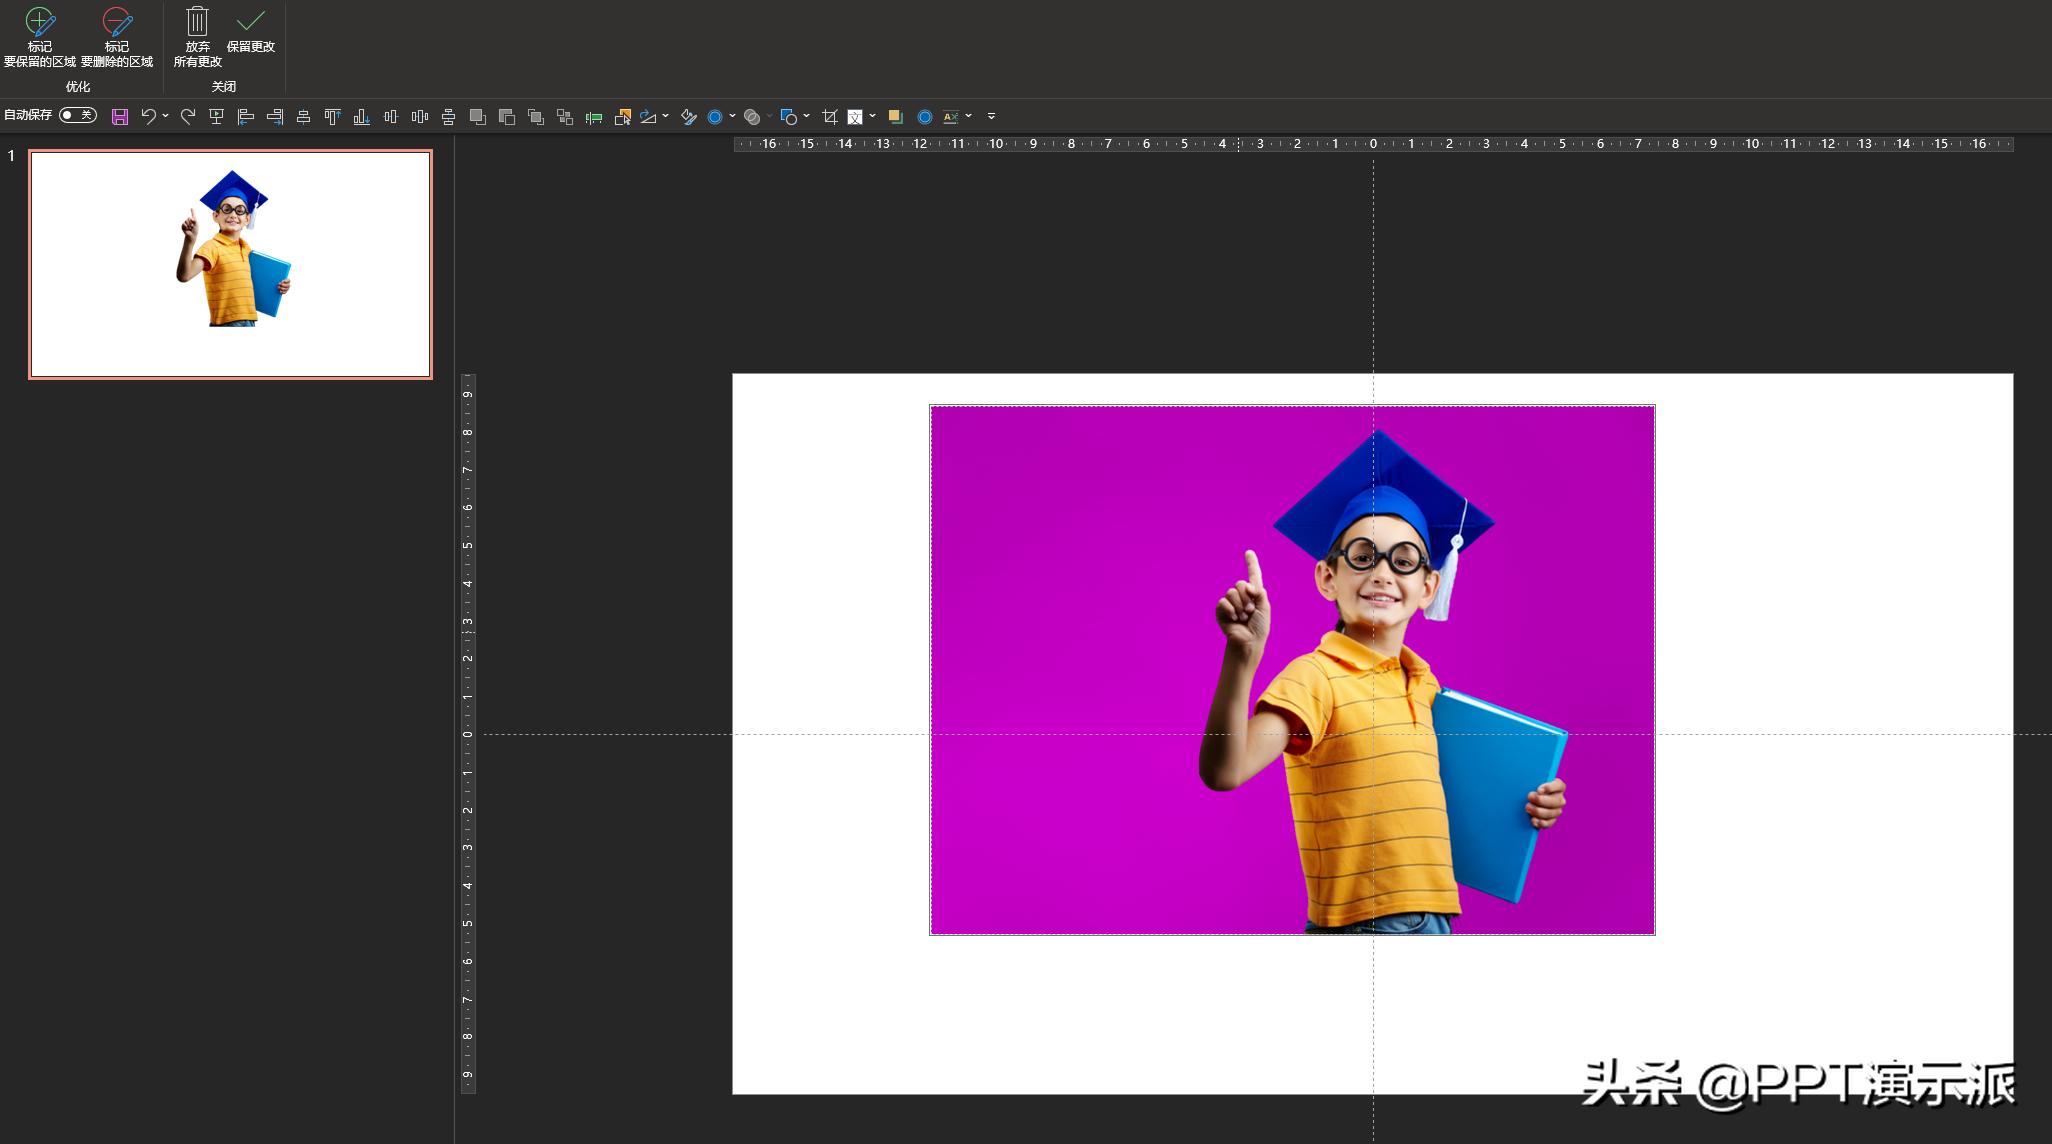This screenshot has height=1144, width=2052.
Task: Click the Align Top icon
Action: [332, 117]
